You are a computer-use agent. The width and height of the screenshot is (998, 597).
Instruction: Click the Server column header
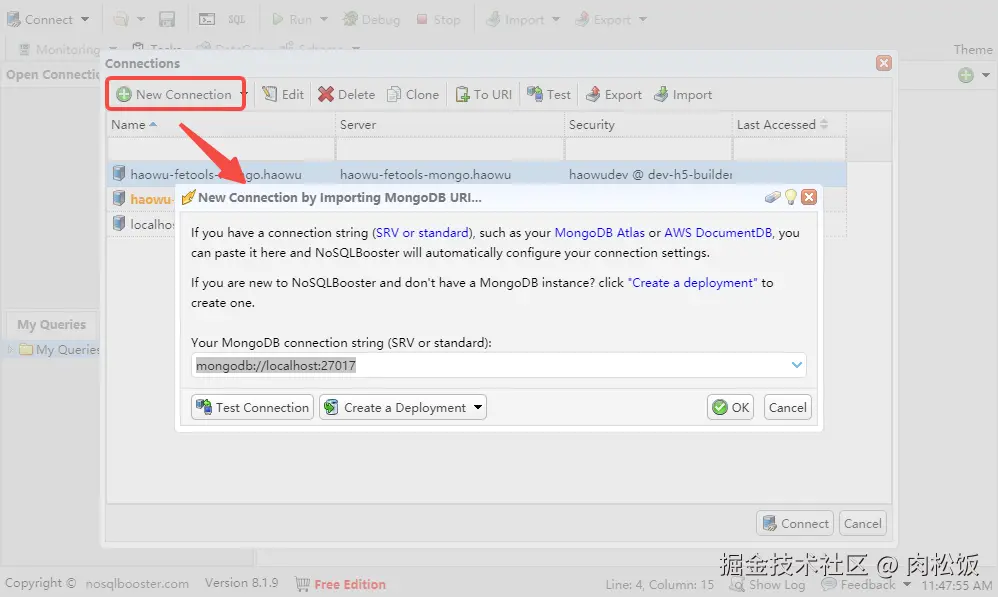449,125
